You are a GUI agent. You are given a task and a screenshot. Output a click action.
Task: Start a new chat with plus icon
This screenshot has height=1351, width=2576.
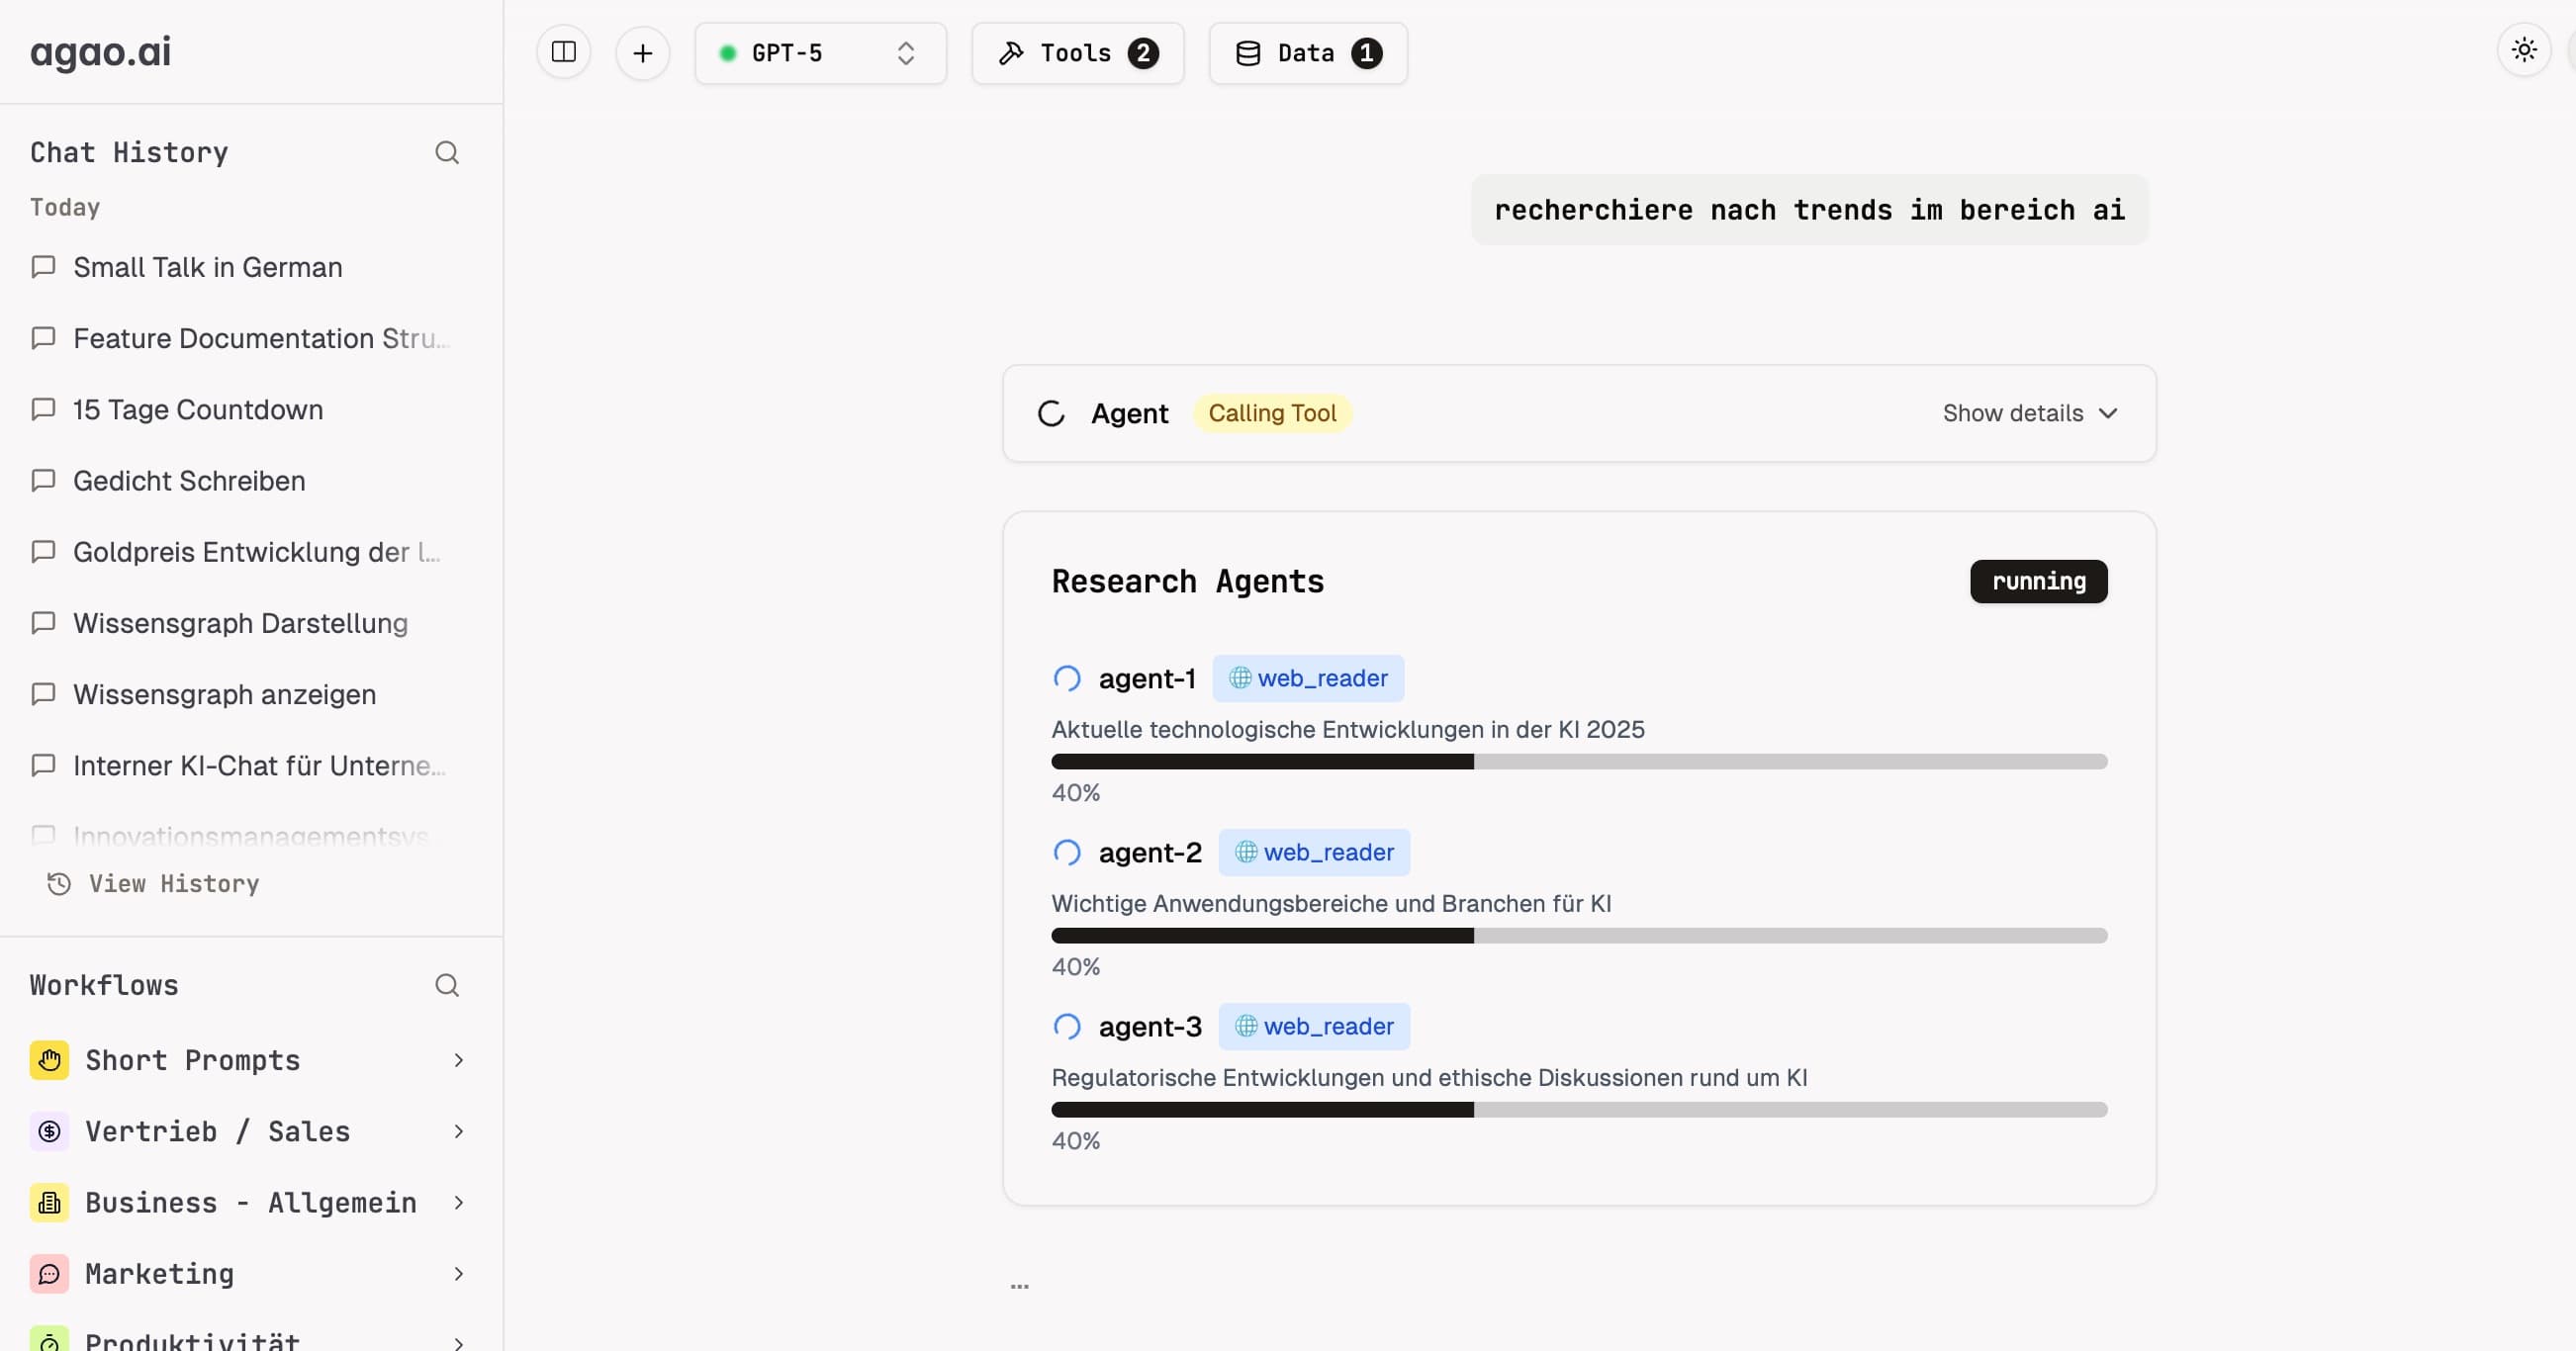[x=643, y=52]
